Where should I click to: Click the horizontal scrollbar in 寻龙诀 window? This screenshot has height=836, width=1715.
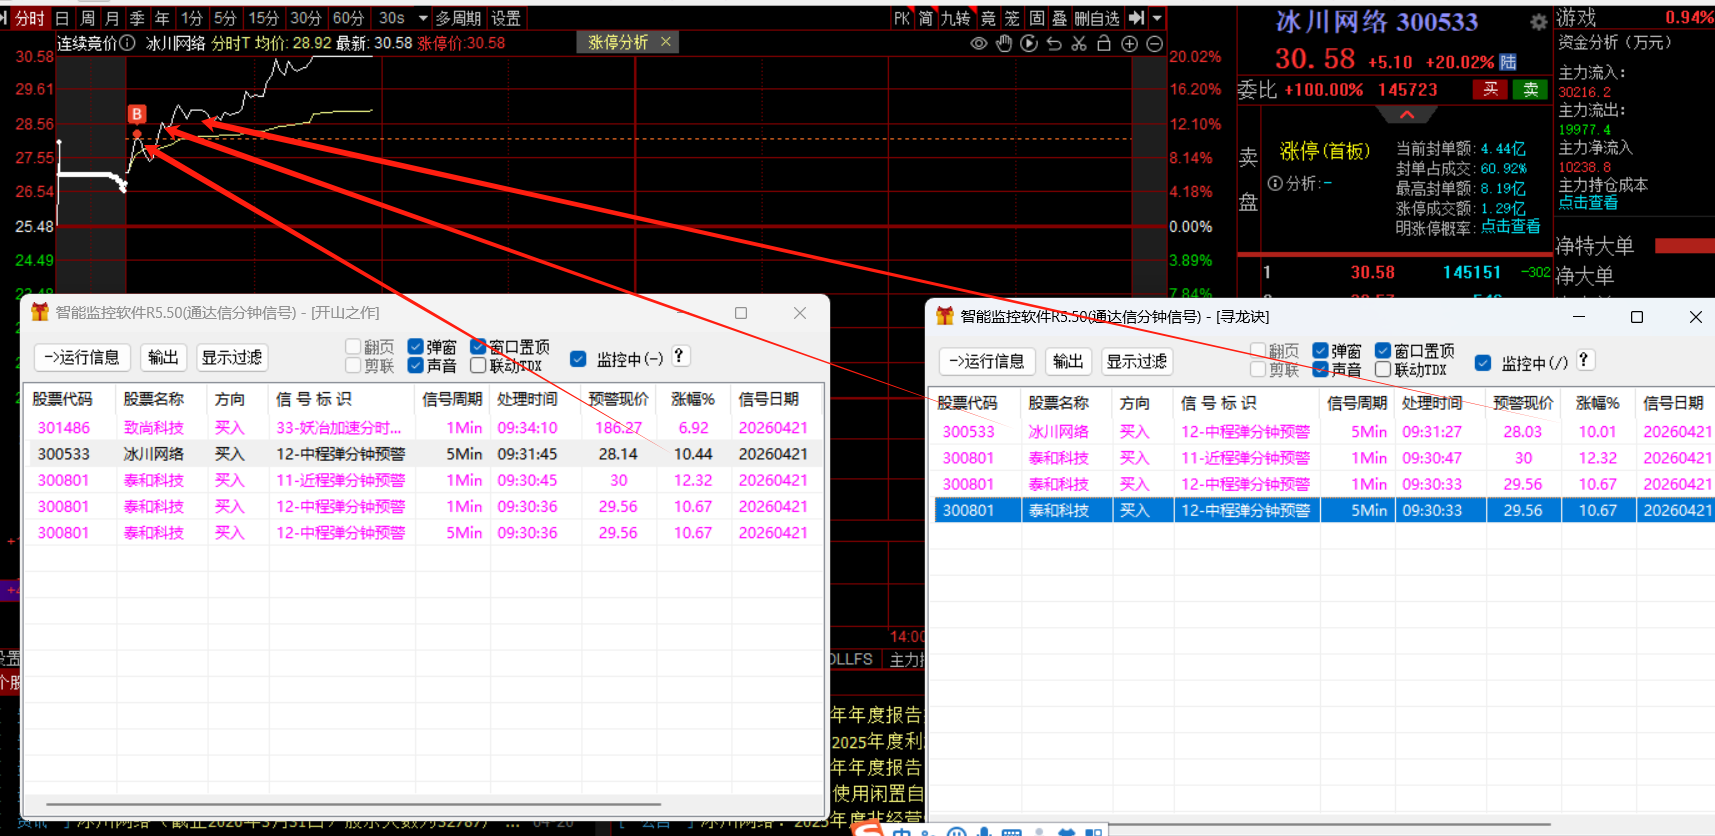click(1327, 825)
